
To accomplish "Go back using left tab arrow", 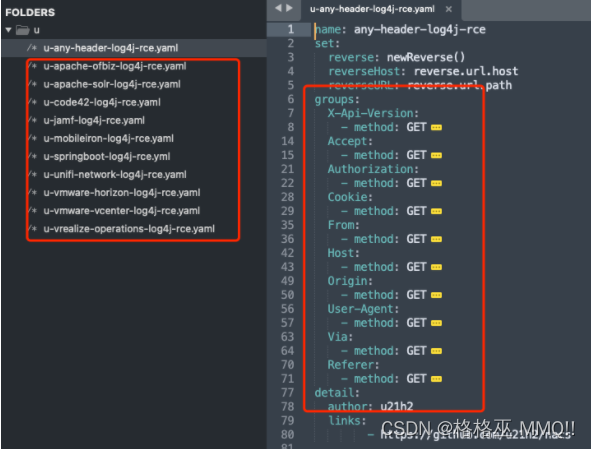I will (x=278, y=8).
